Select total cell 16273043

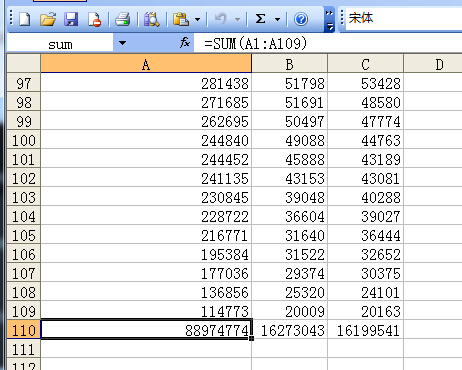289,330
